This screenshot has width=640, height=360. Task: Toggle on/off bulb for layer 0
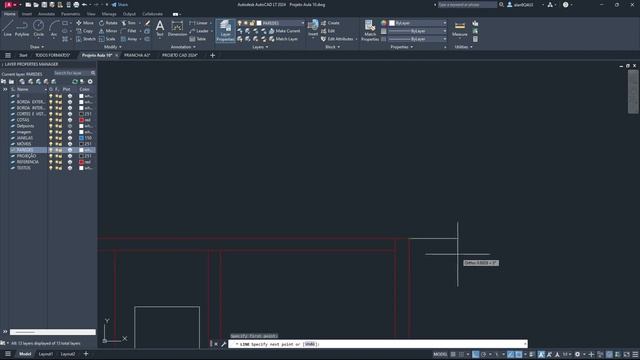tap(51, 96)
